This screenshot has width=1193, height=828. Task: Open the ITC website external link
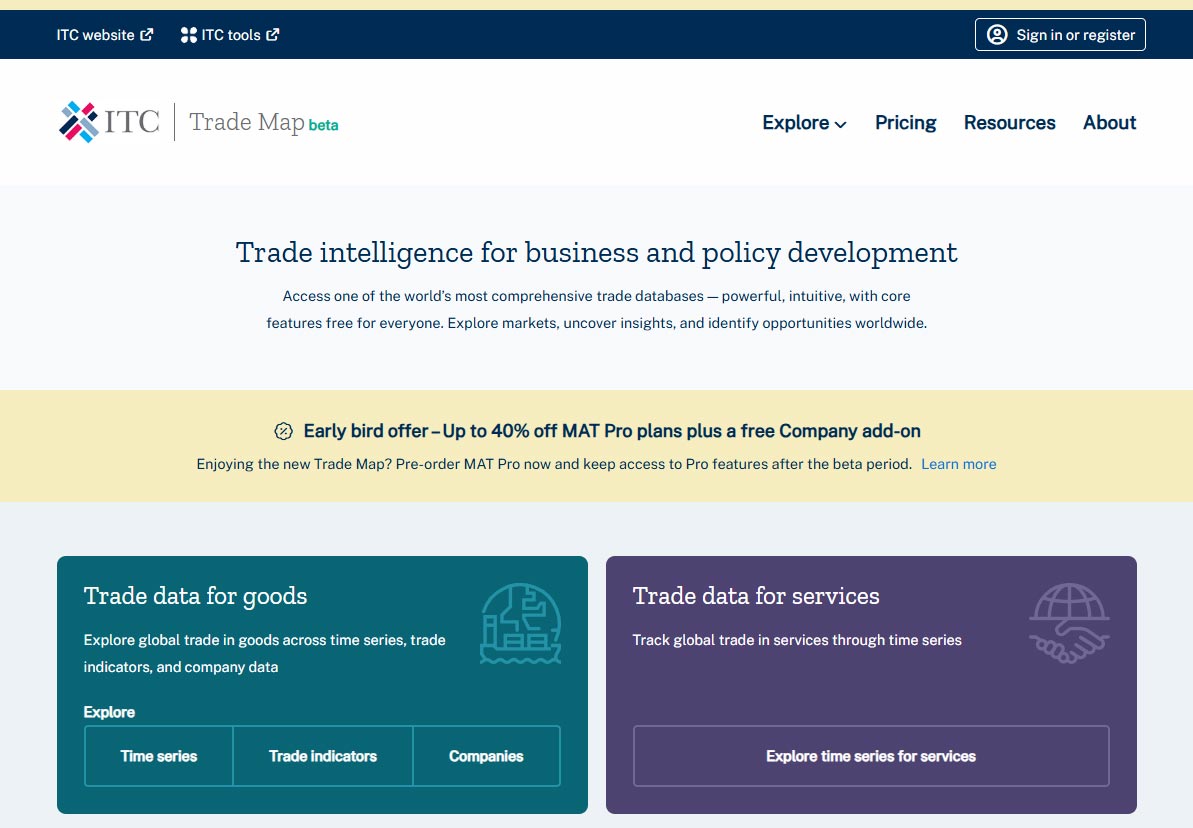pos(104,35)
